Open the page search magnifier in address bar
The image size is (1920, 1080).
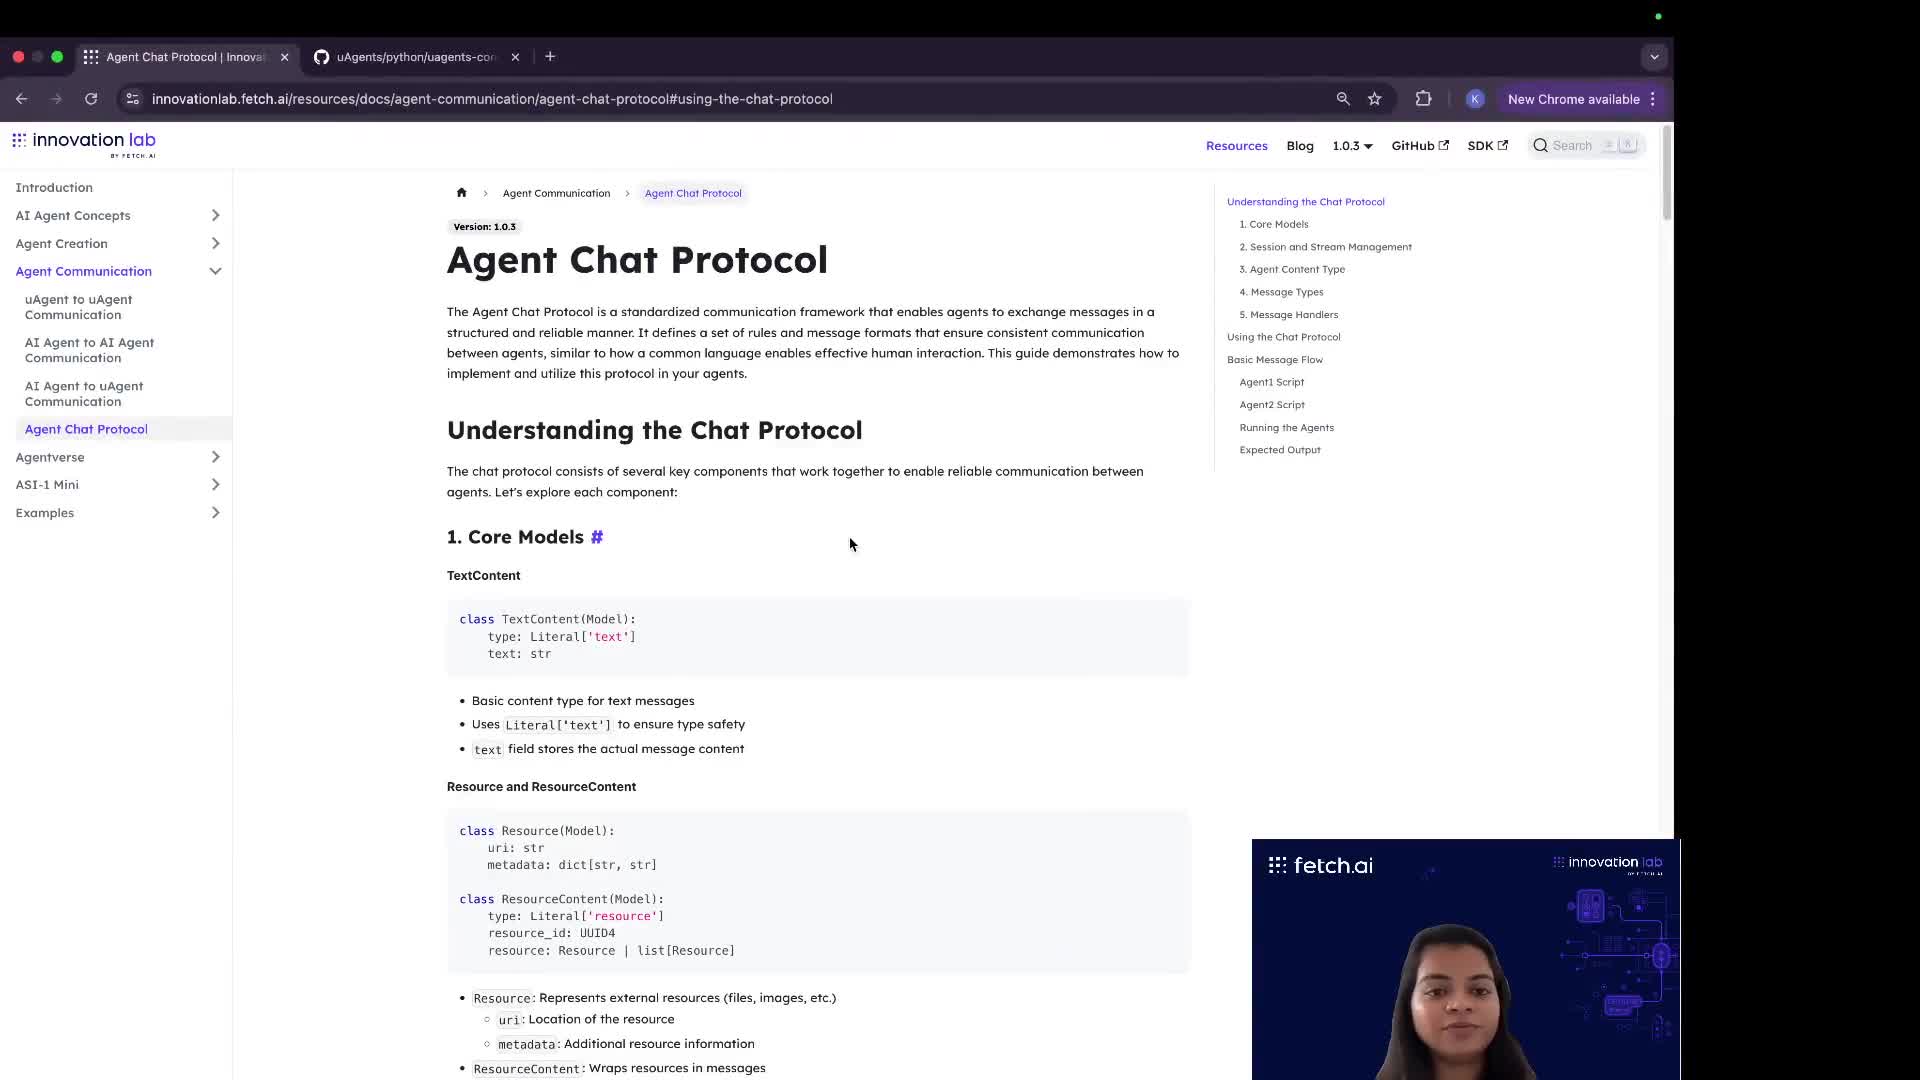click(x=1343, y=98)
